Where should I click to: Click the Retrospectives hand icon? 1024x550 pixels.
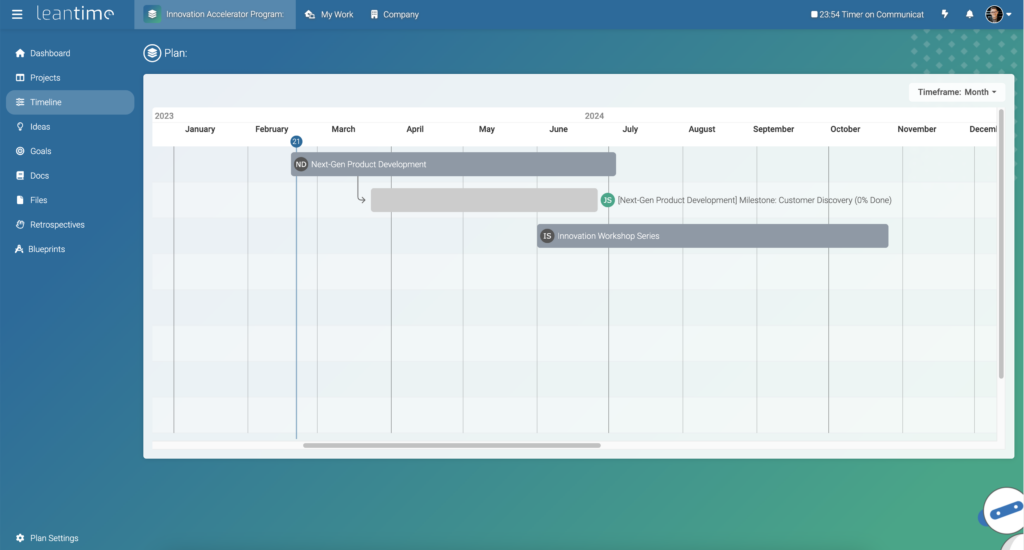point(20,225)
